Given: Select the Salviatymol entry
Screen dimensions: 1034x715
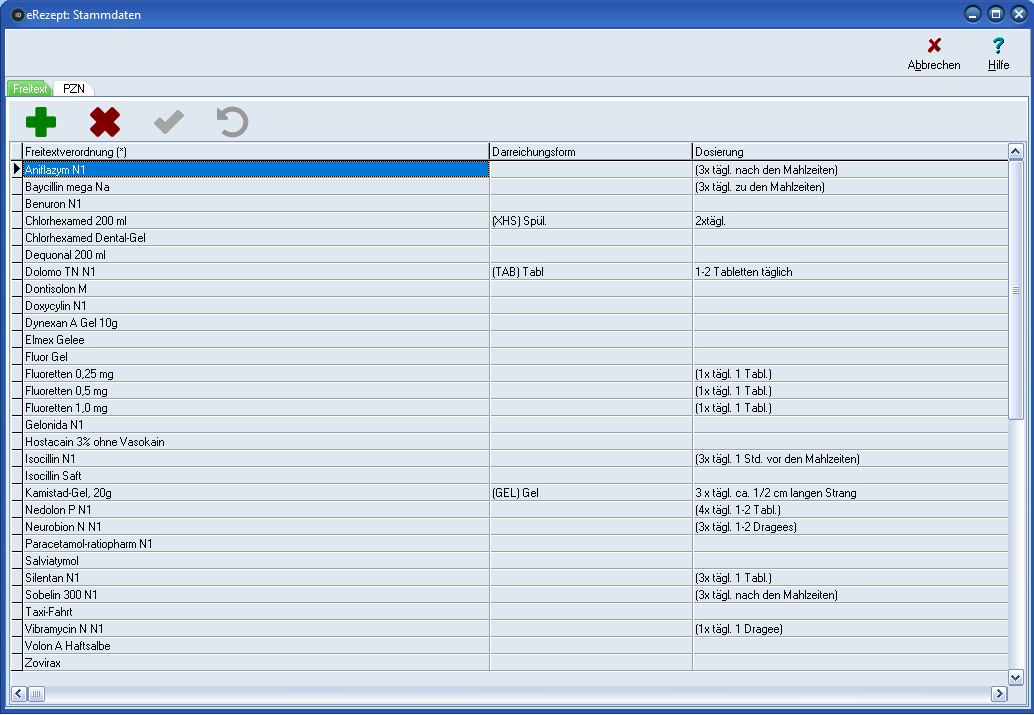Looking at the screenshot, I should tap(256, 561).
